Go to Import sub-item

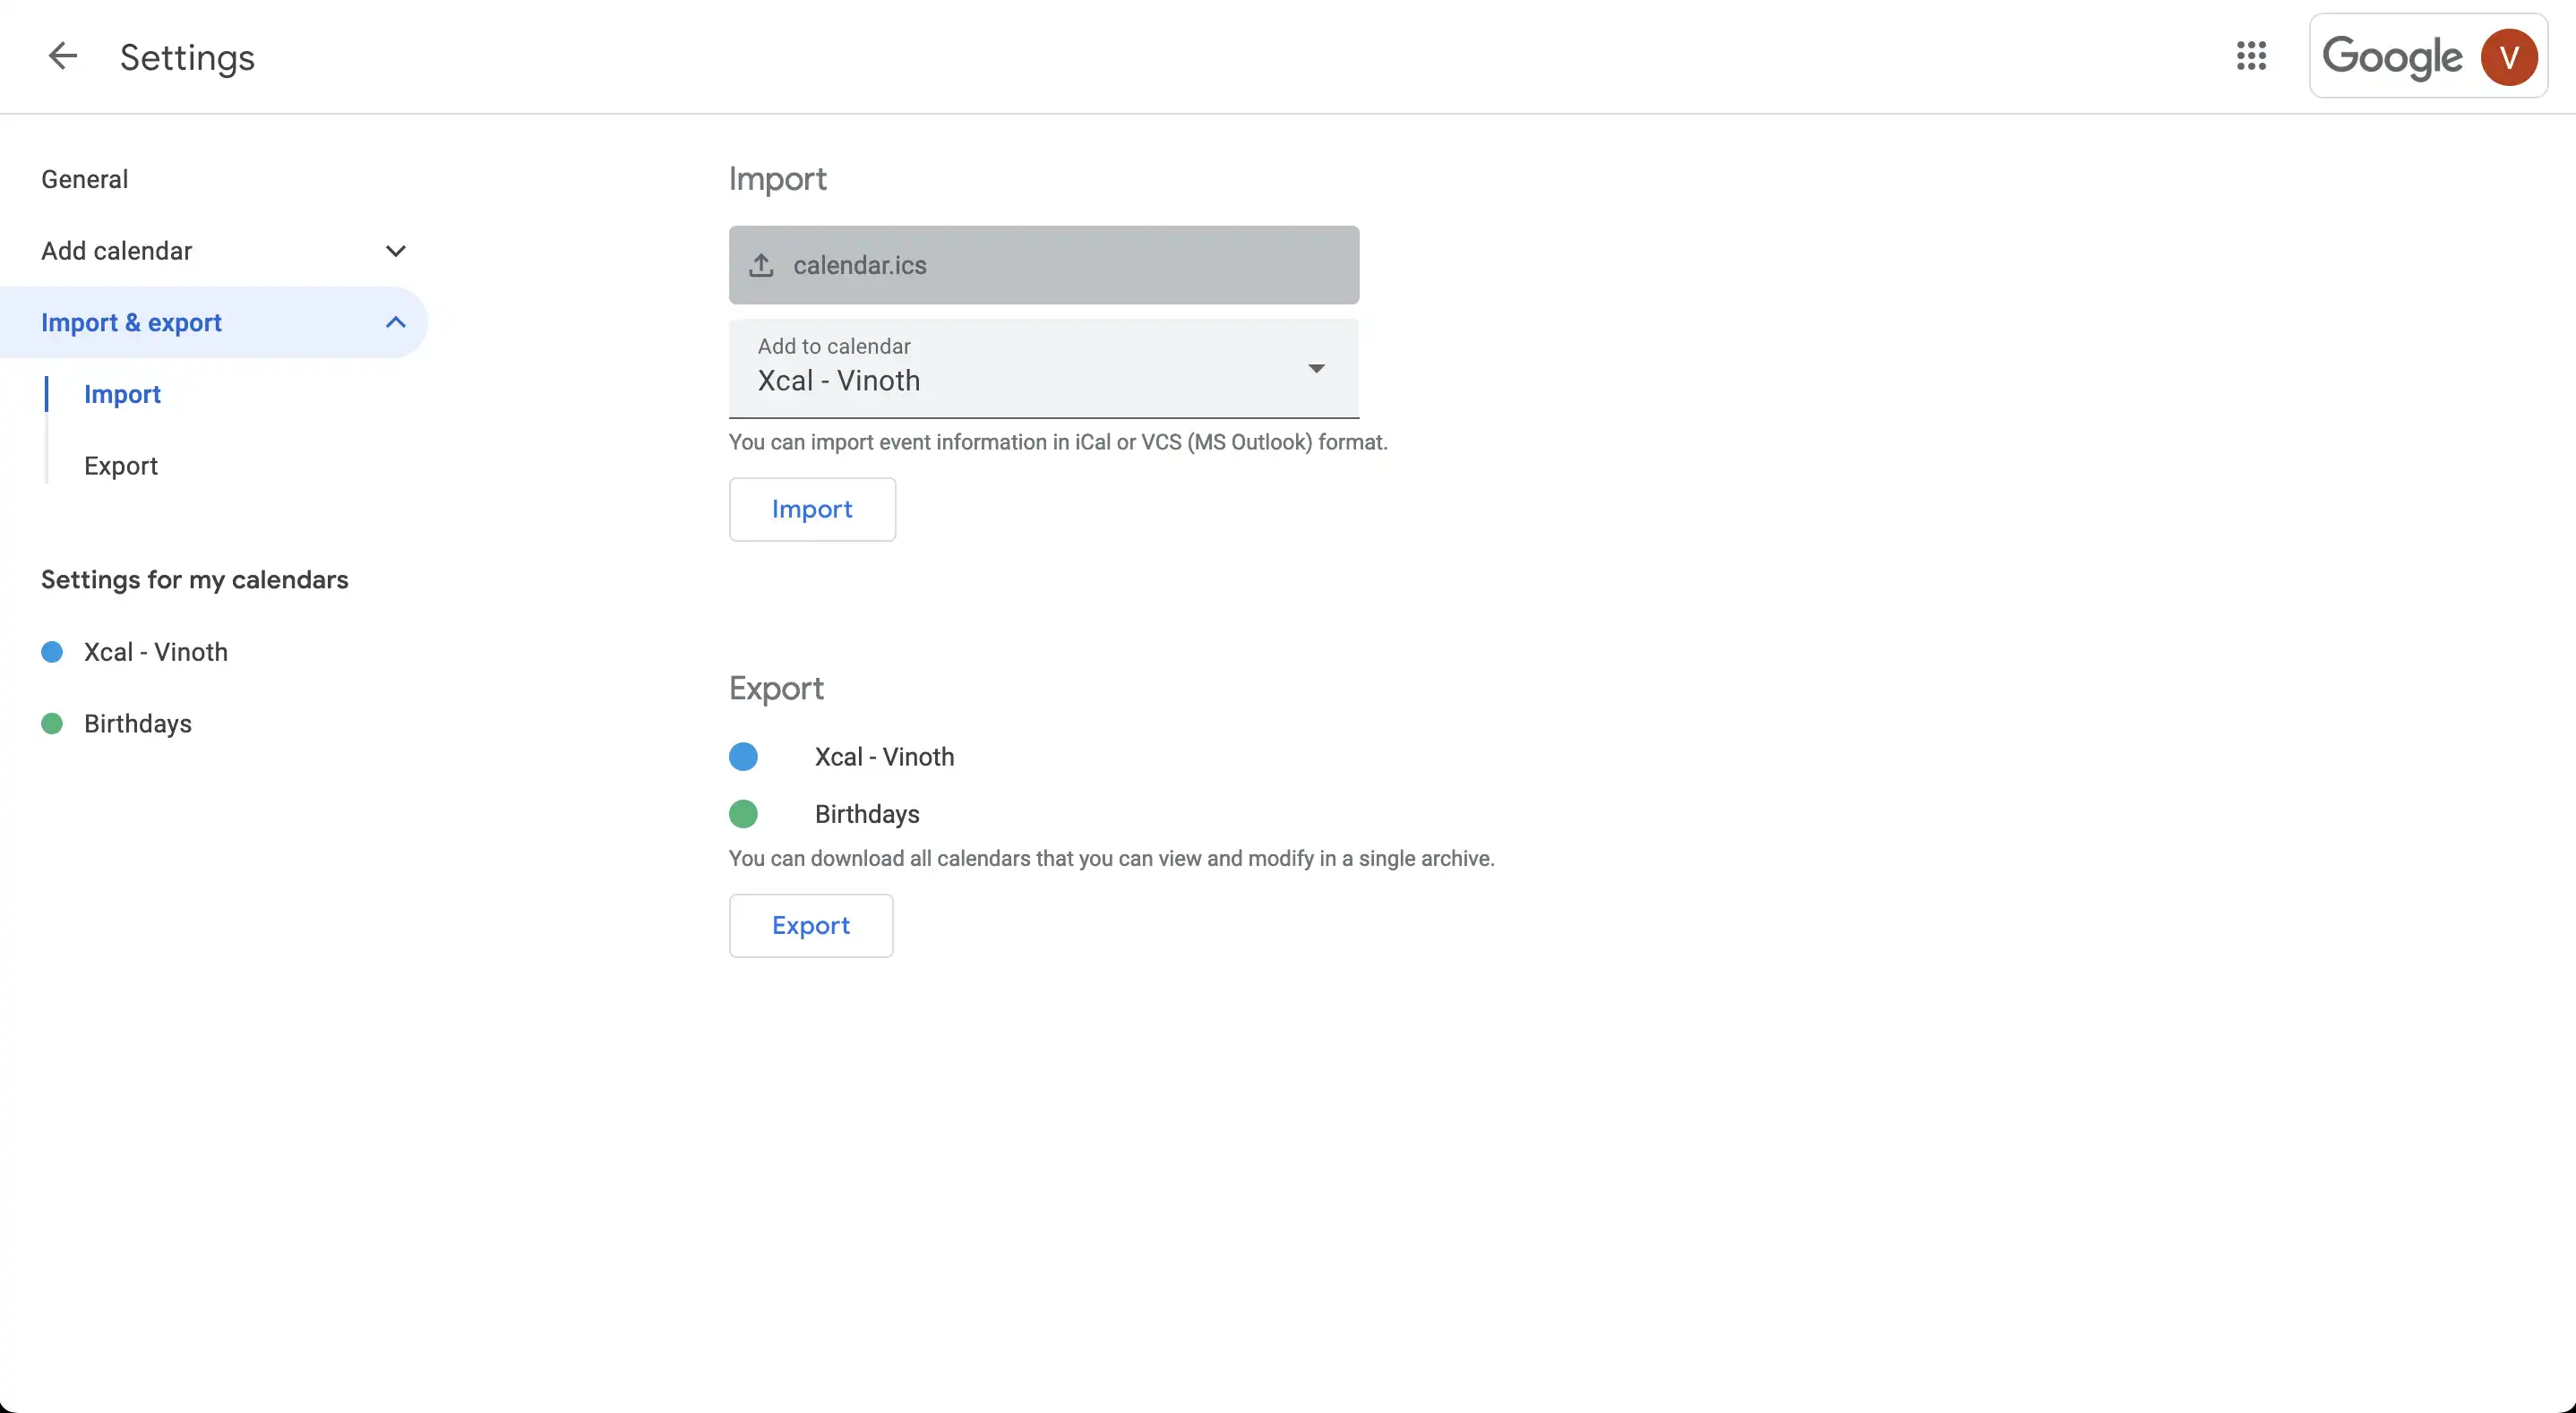(122, 394)
